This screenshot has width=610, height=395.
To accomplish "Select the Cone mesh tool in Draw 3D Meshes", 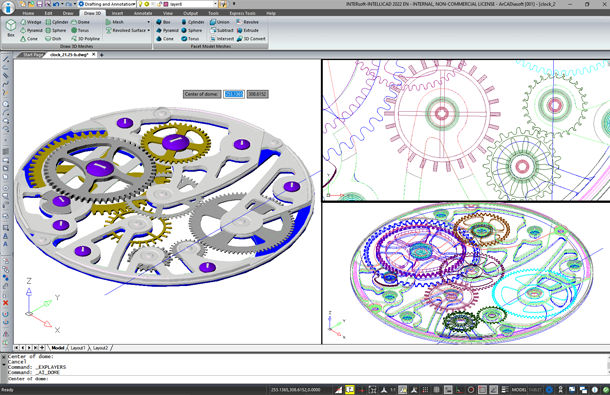I will click(29, 39).
